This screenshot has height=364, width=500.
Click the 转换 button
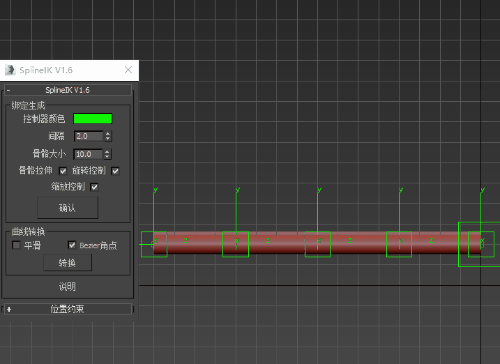pyautogui.click(x=67, y=263)
